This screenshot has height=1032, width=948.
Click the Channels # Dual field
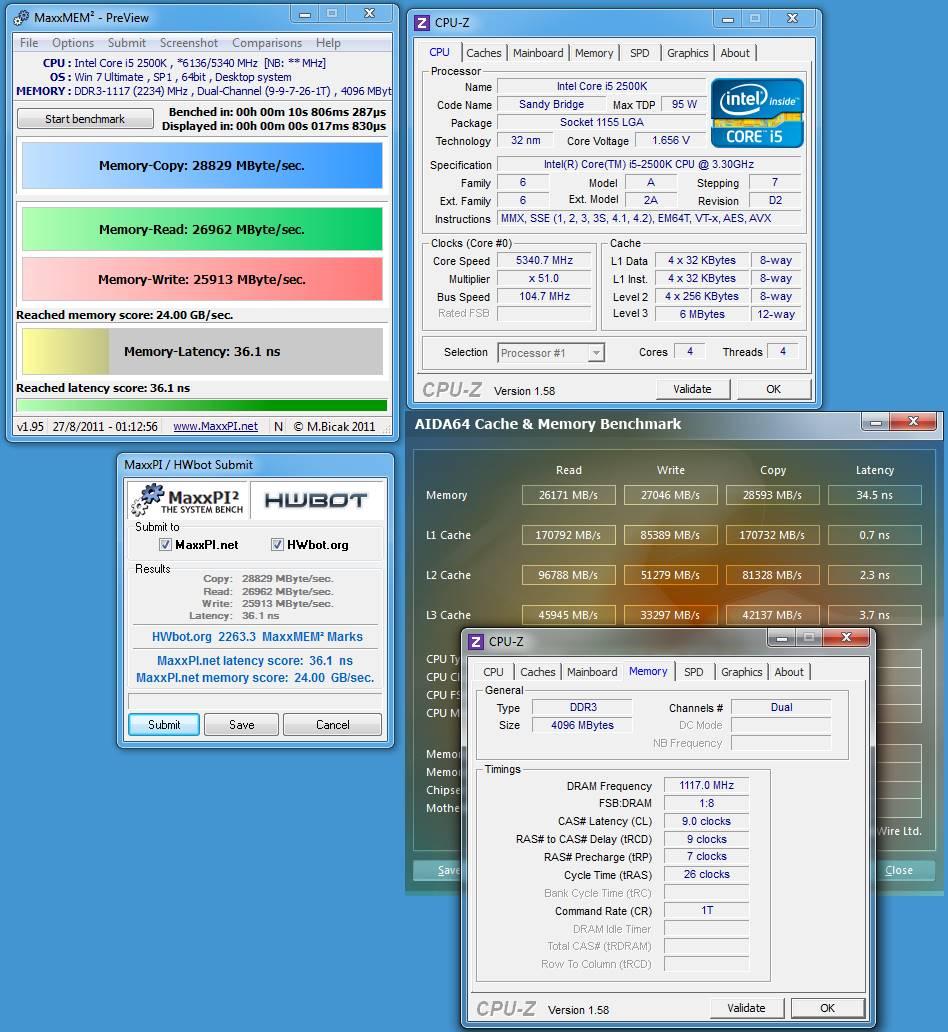[x=781, y=708]
